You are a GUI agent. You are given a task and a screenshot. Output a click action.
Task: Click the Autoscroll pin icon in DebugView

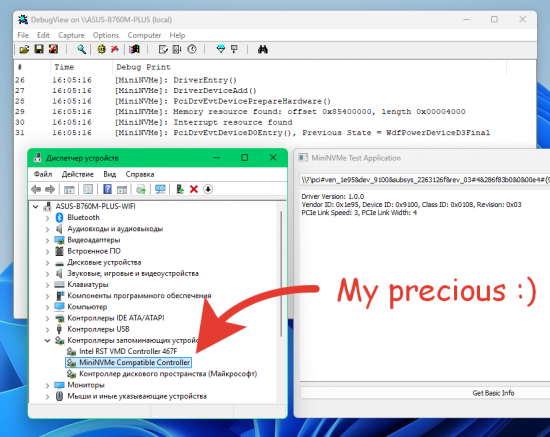(234, 49)
